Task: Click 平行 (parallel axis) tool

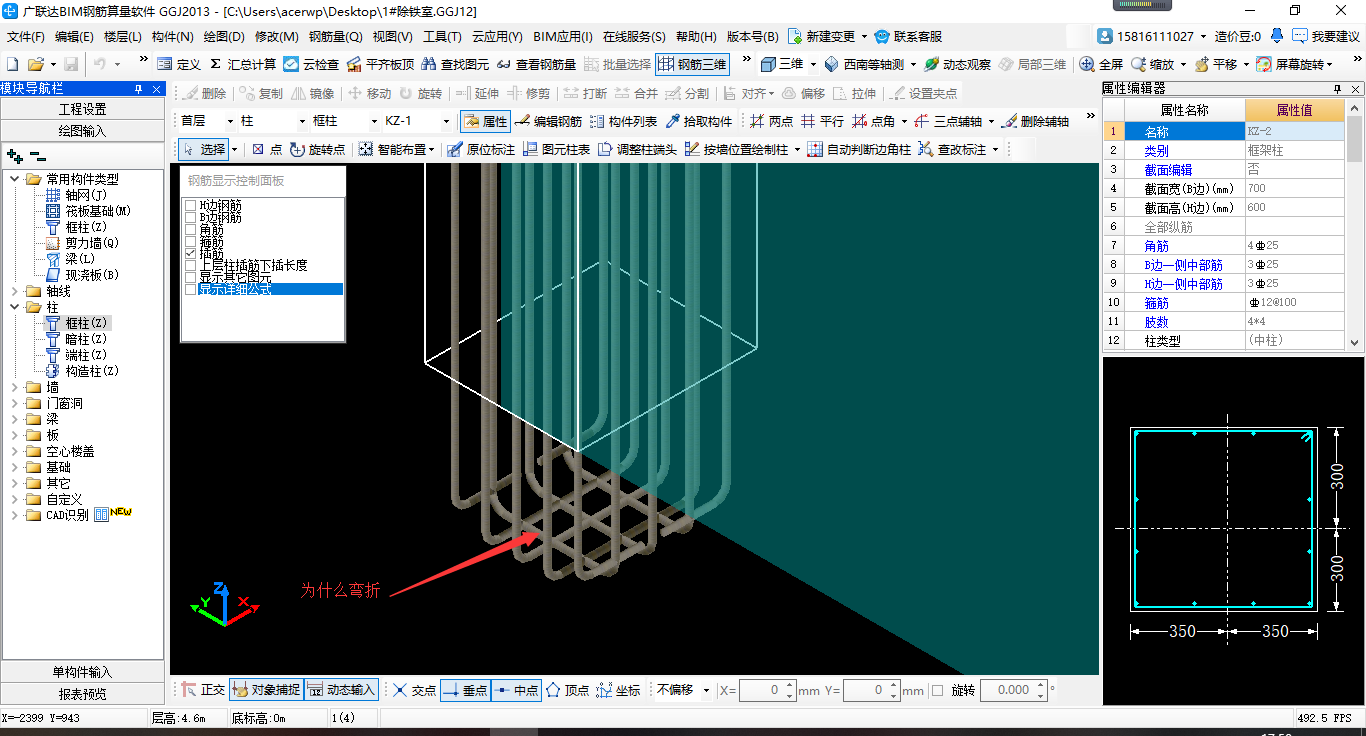Action: pyautogui.click(x=822, y=121)
